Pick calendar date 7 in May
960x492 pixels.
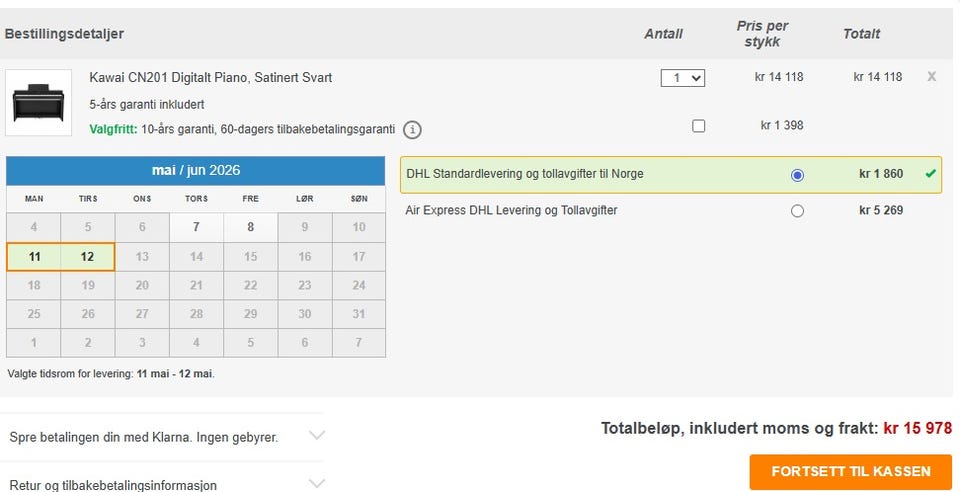coord(196,227)
